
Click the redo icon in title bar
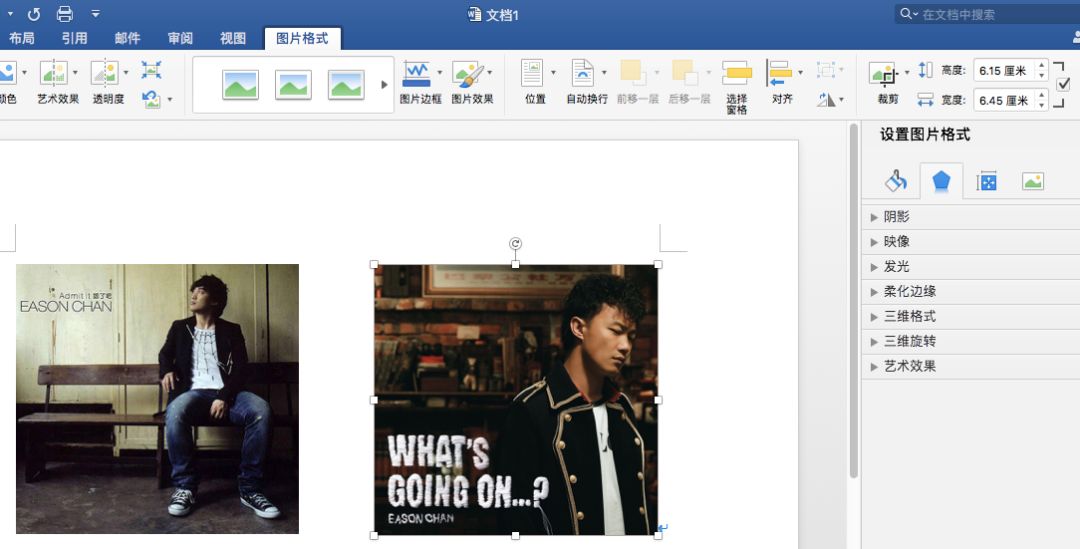coord(34,14)
